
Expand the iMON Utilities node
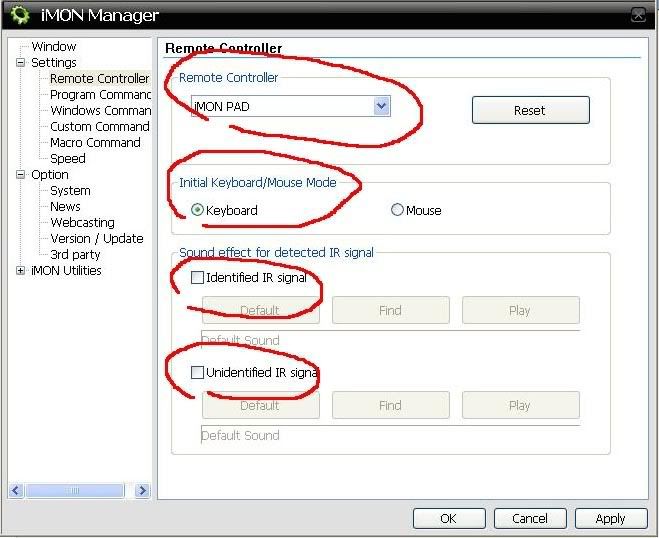coord(20,270)
